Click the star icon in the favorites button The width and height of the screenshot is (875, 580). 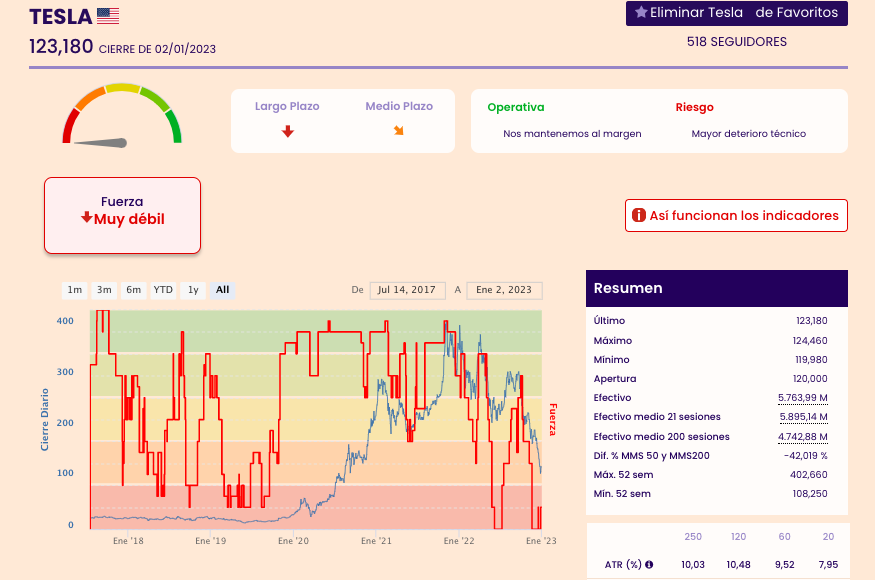click(641, 12)
